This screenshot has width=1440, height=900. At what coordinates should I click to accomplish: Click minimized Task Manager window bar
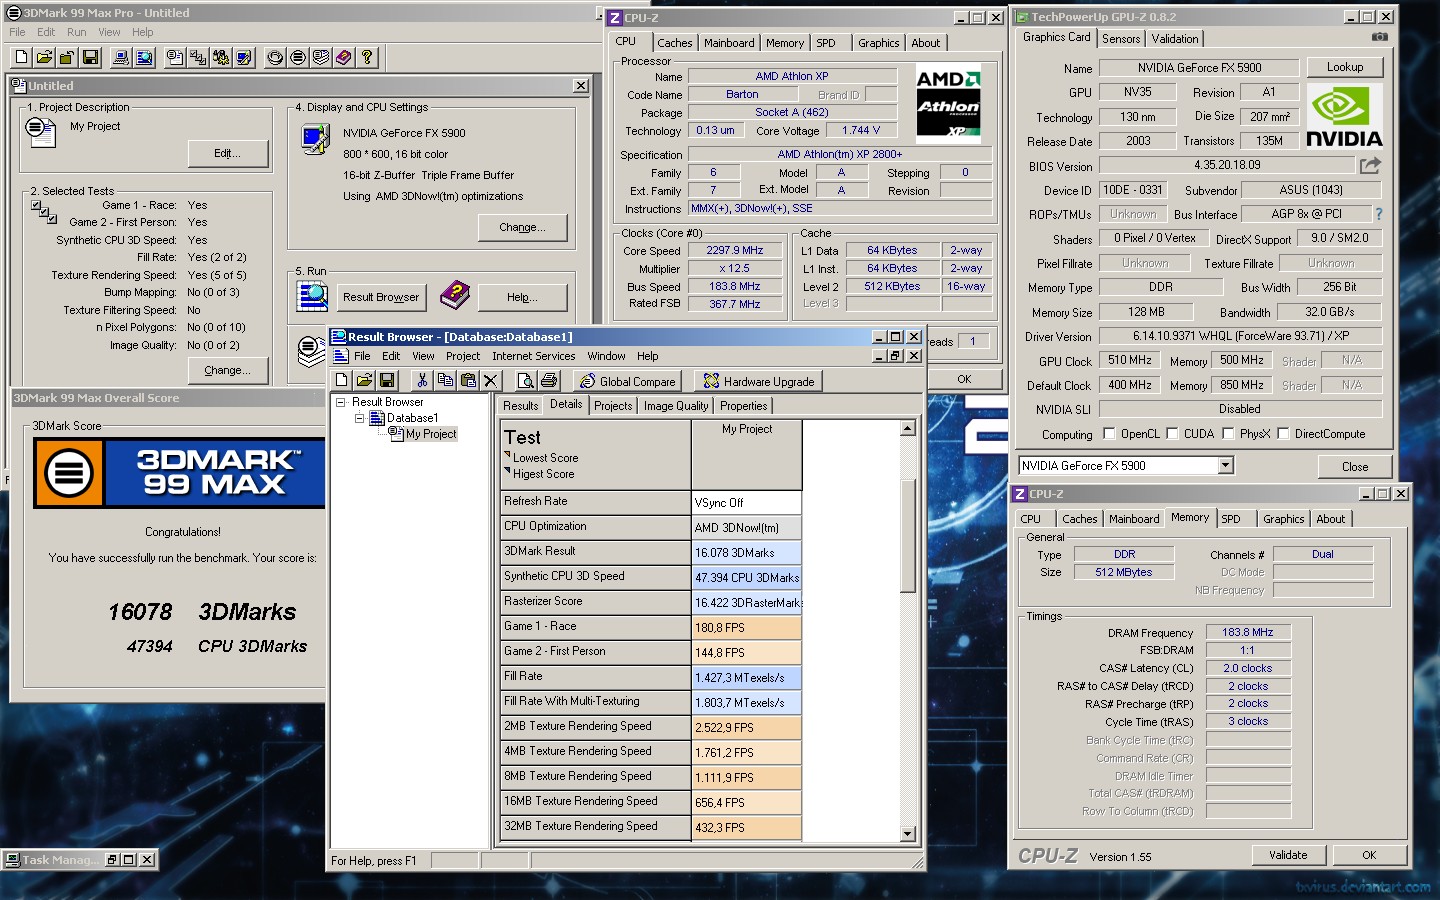coord(80,860)
